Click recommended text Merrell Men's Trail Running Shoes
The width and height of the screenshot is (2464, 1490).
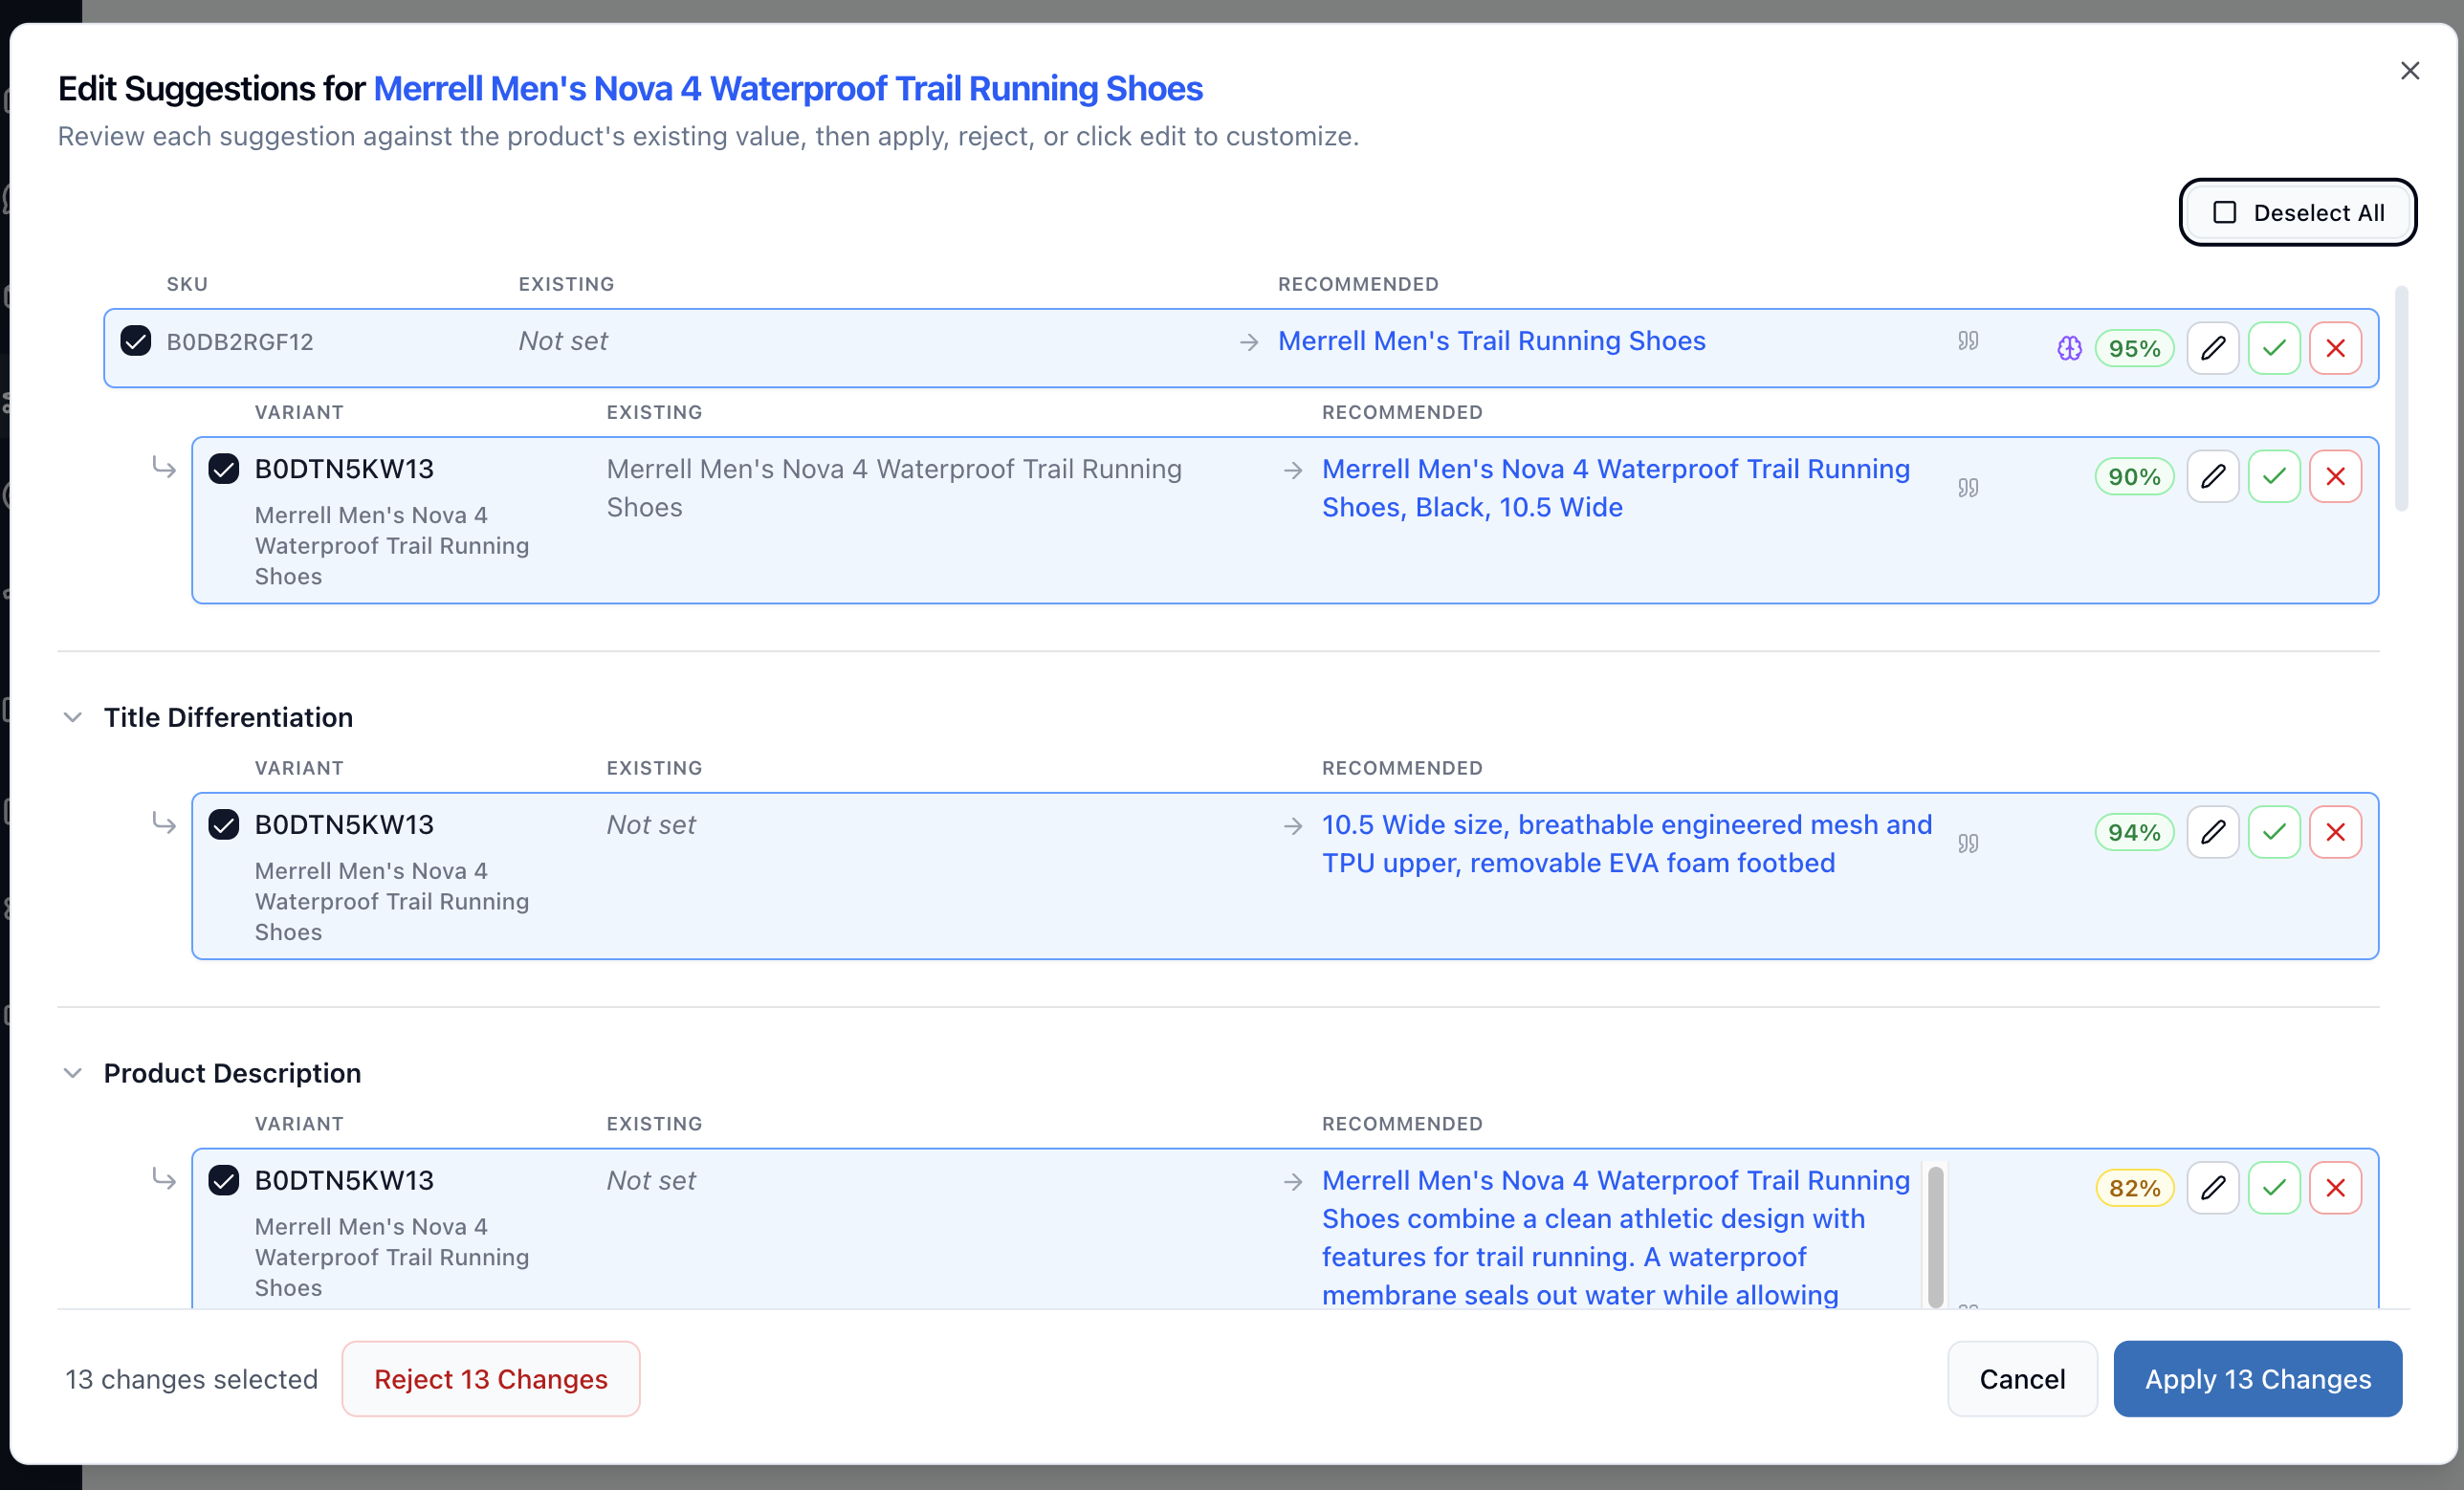[x=1491, y=341]
